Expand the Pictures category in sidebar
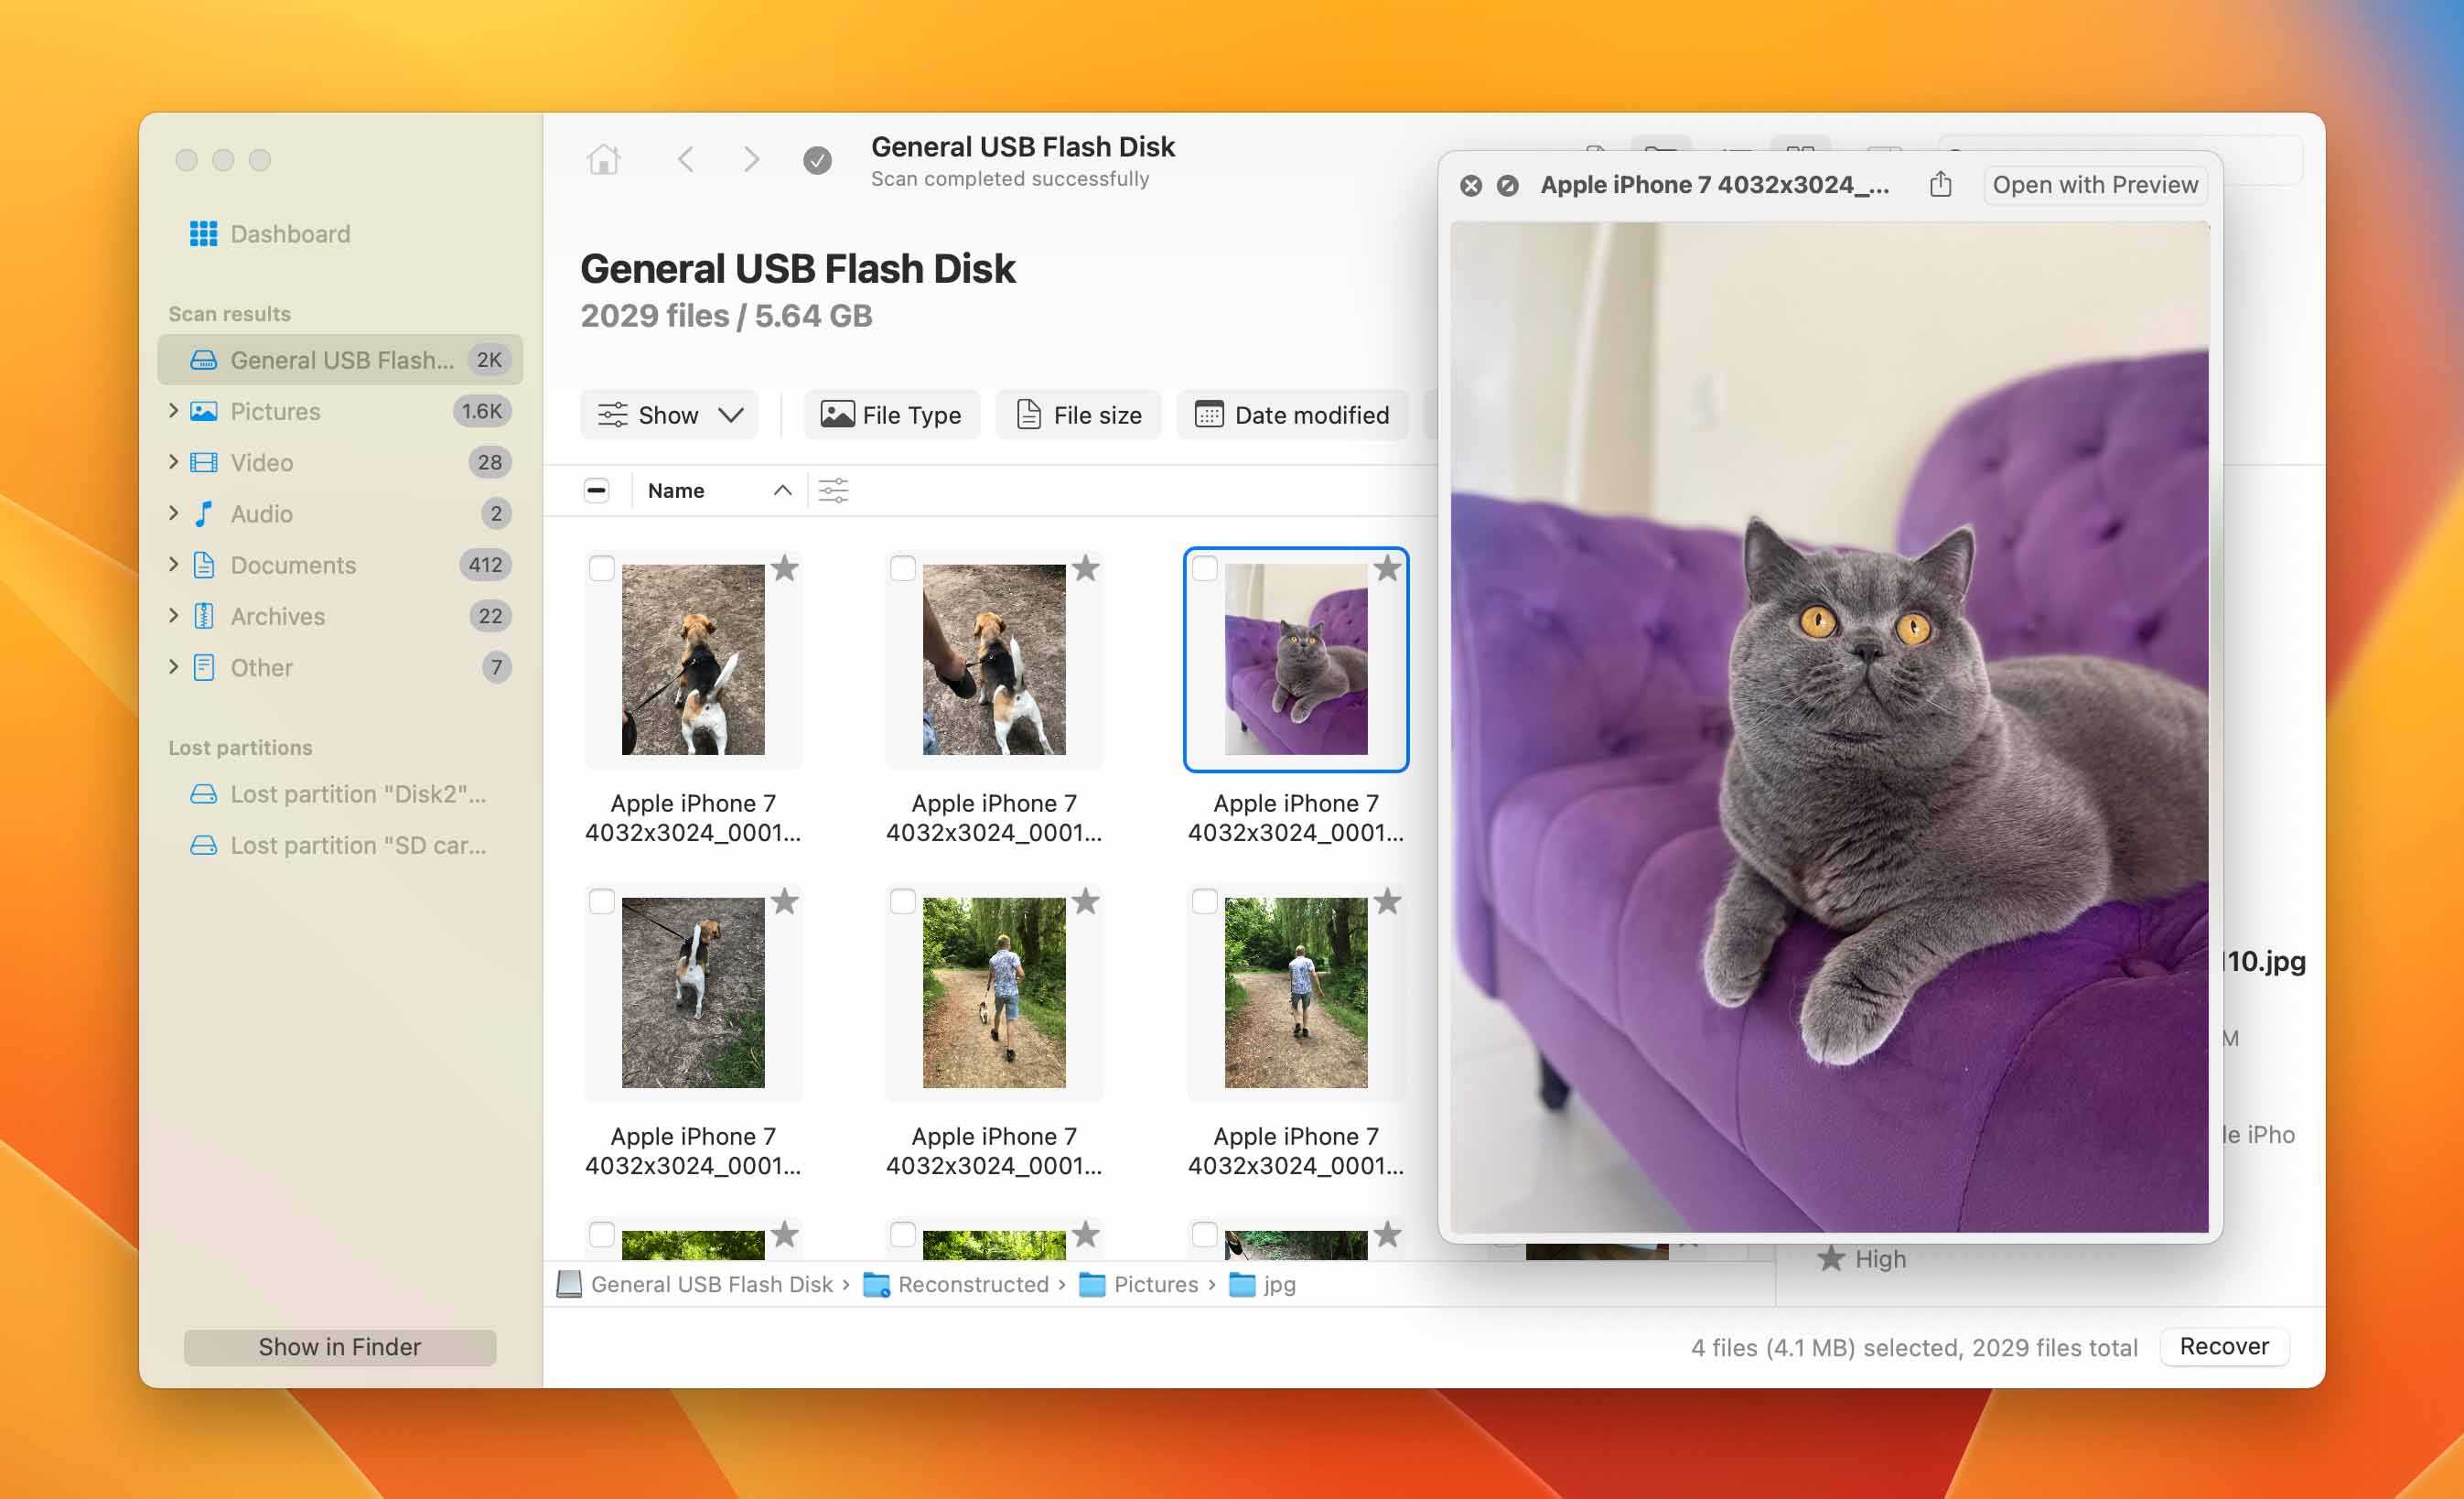This screenshot has height=1499, width=2464. pyautogui.click(x=171, y=410)
